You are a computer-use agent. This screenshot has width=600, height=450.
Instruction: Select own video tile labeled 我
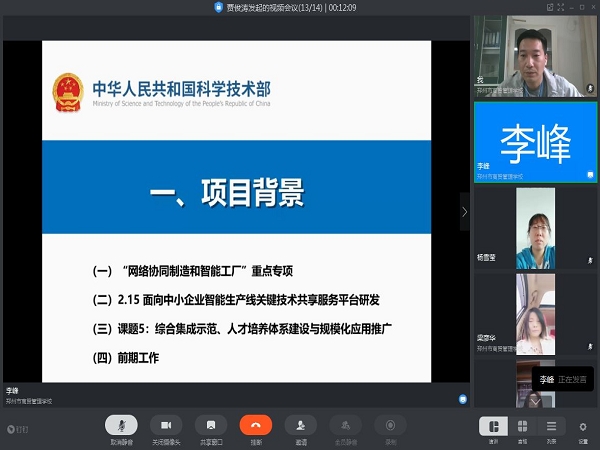tap(535, 56)
